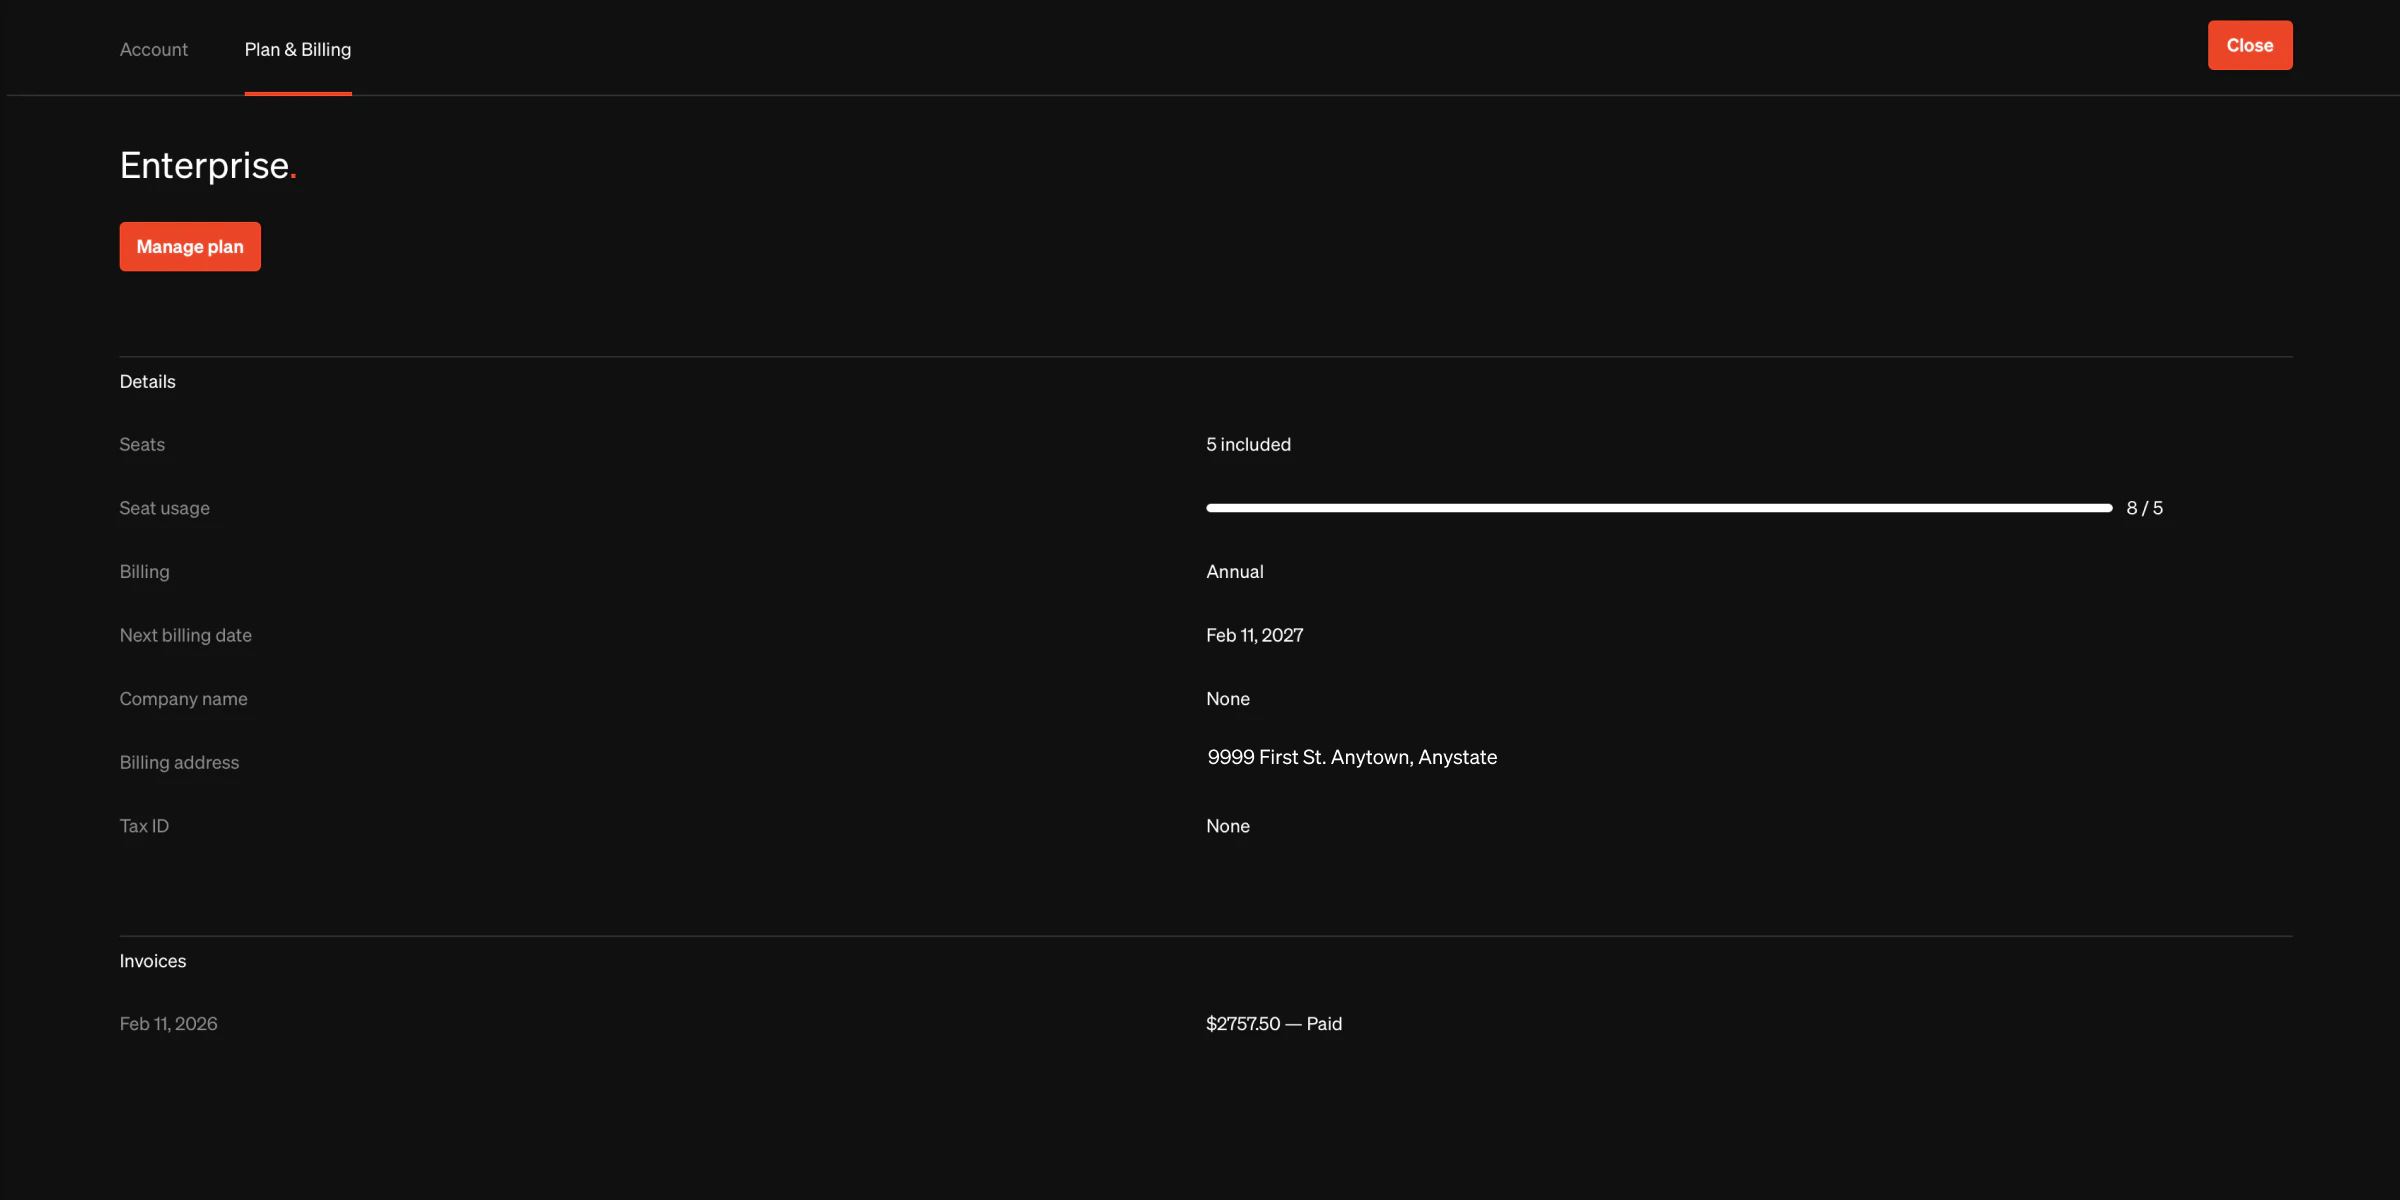Click the '5 included' seats value
The image size is (2400, 1200).
coord(1248,444)
